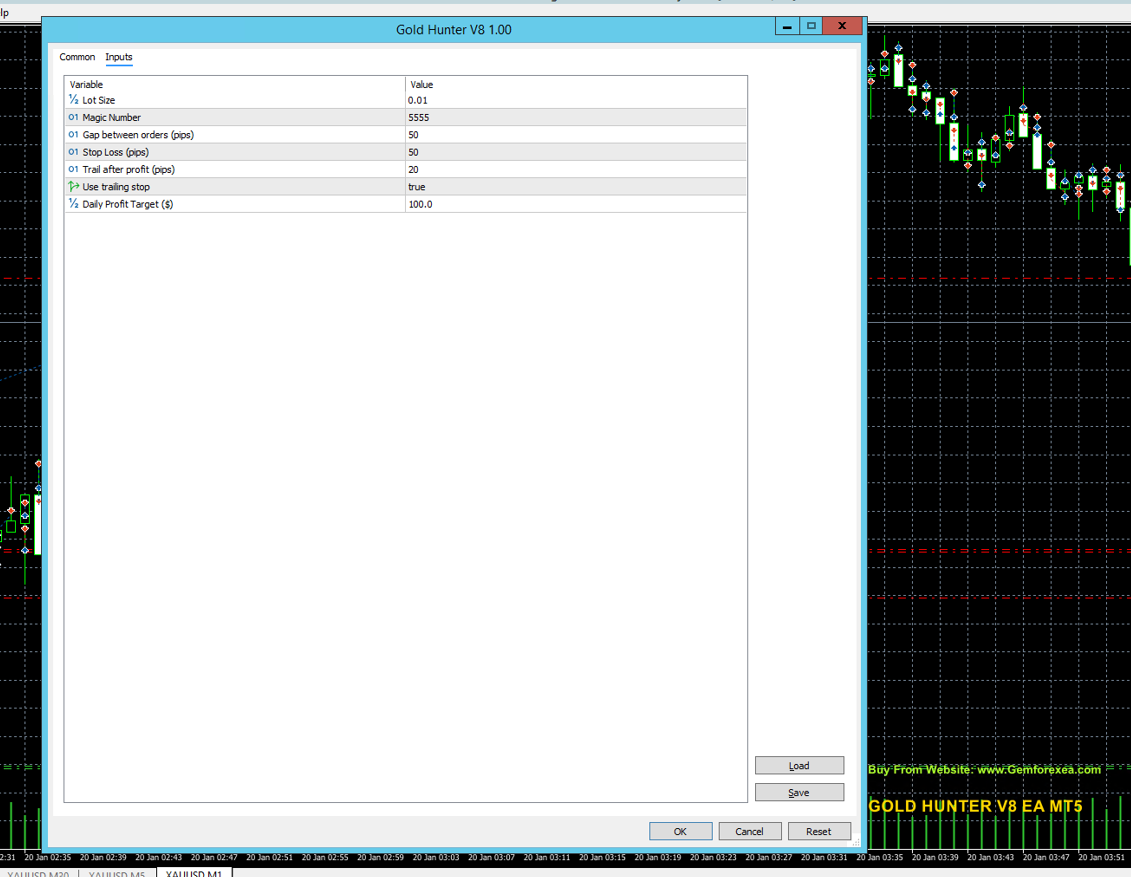Select the Trail after profit (pips) label
This screenshot has width=1131, height=877.
click(x=128, y=169)
